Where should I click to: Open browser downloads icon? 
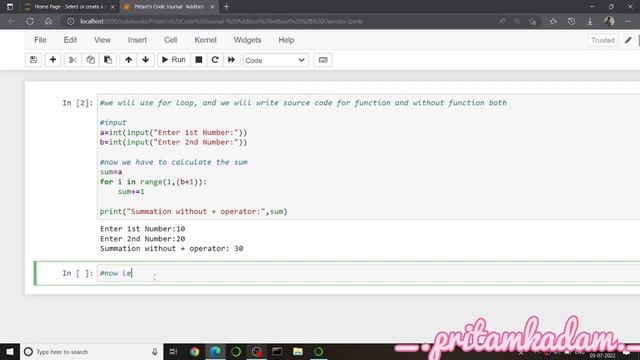pos(590,21)
